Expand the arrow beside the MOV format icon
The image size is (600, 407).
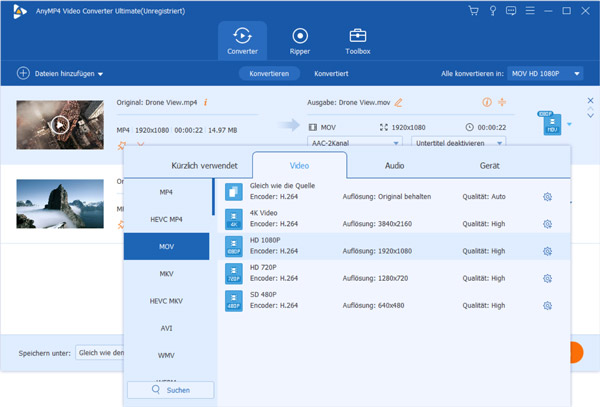[569, 124]
